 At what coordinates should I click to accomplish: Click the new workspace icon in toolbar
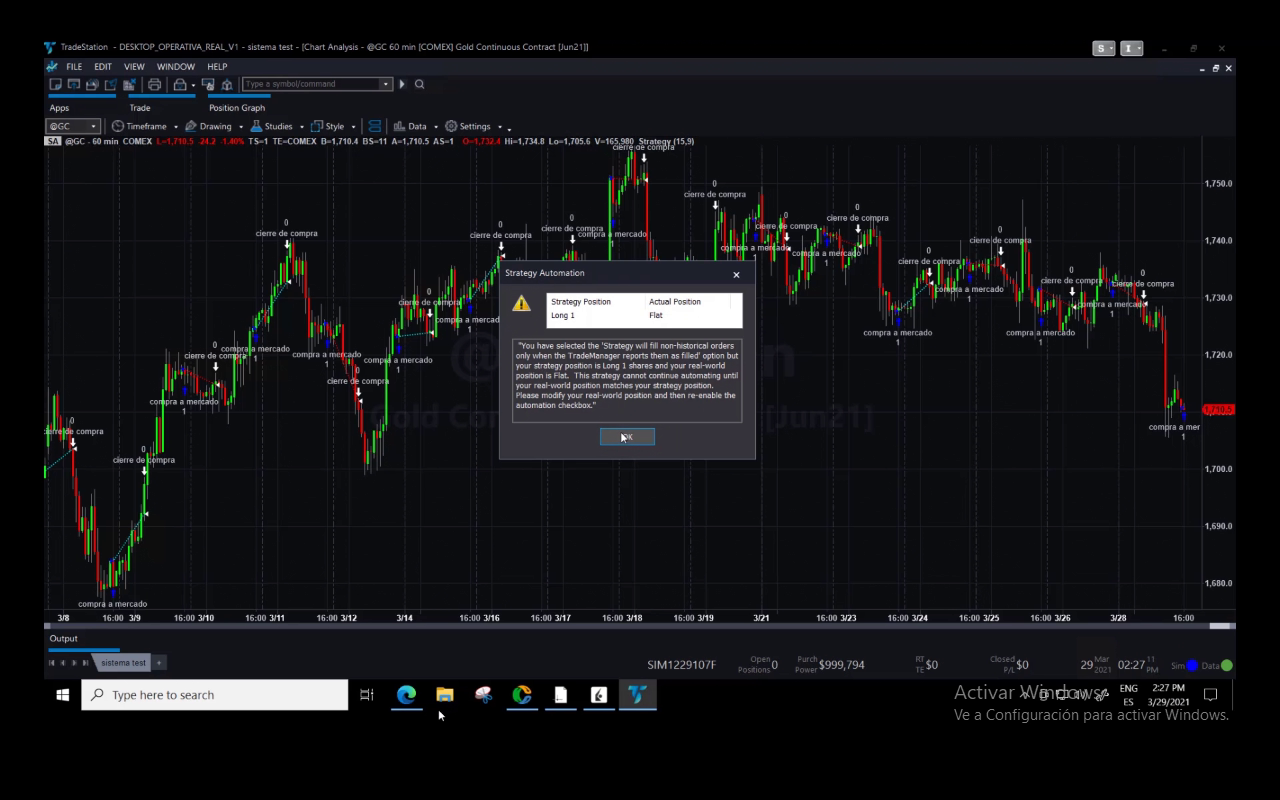tap(56, 84)
